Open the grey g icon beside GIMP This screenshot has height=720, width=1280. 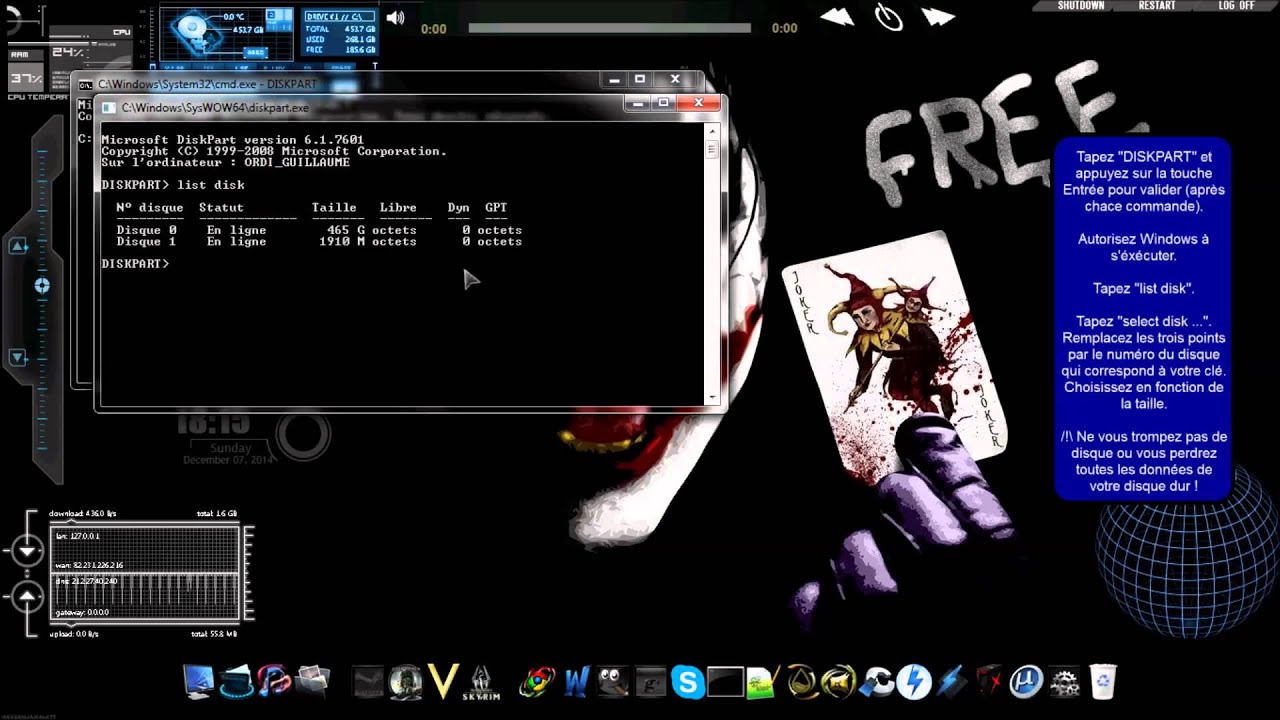pyautogui.click(x=650, y=682)
